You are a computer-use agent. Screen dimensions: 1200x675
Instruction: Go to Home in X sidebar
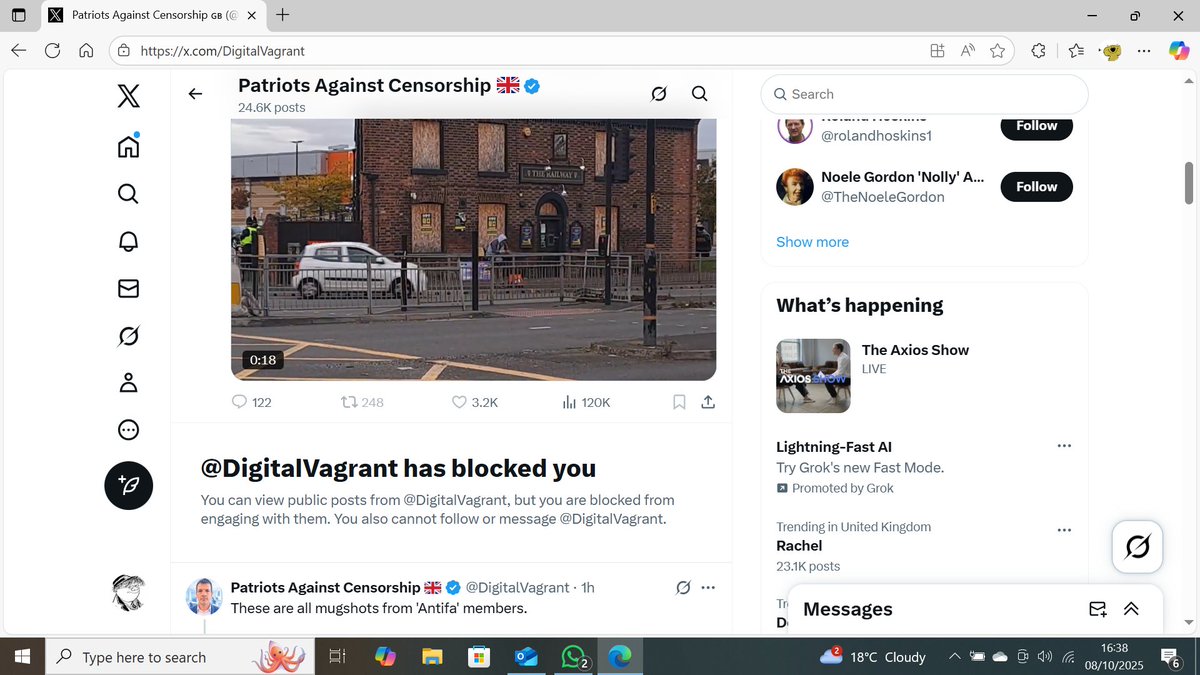point(128,146)
